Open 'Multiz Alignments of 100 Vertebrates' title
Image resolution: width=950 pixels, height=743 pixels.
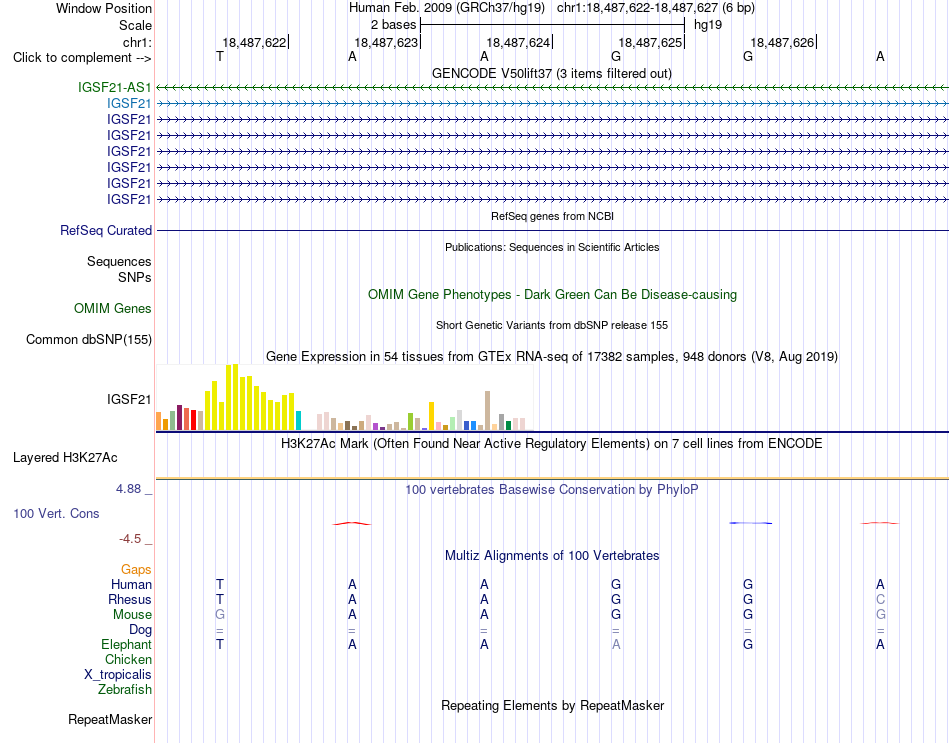(552, 556)
